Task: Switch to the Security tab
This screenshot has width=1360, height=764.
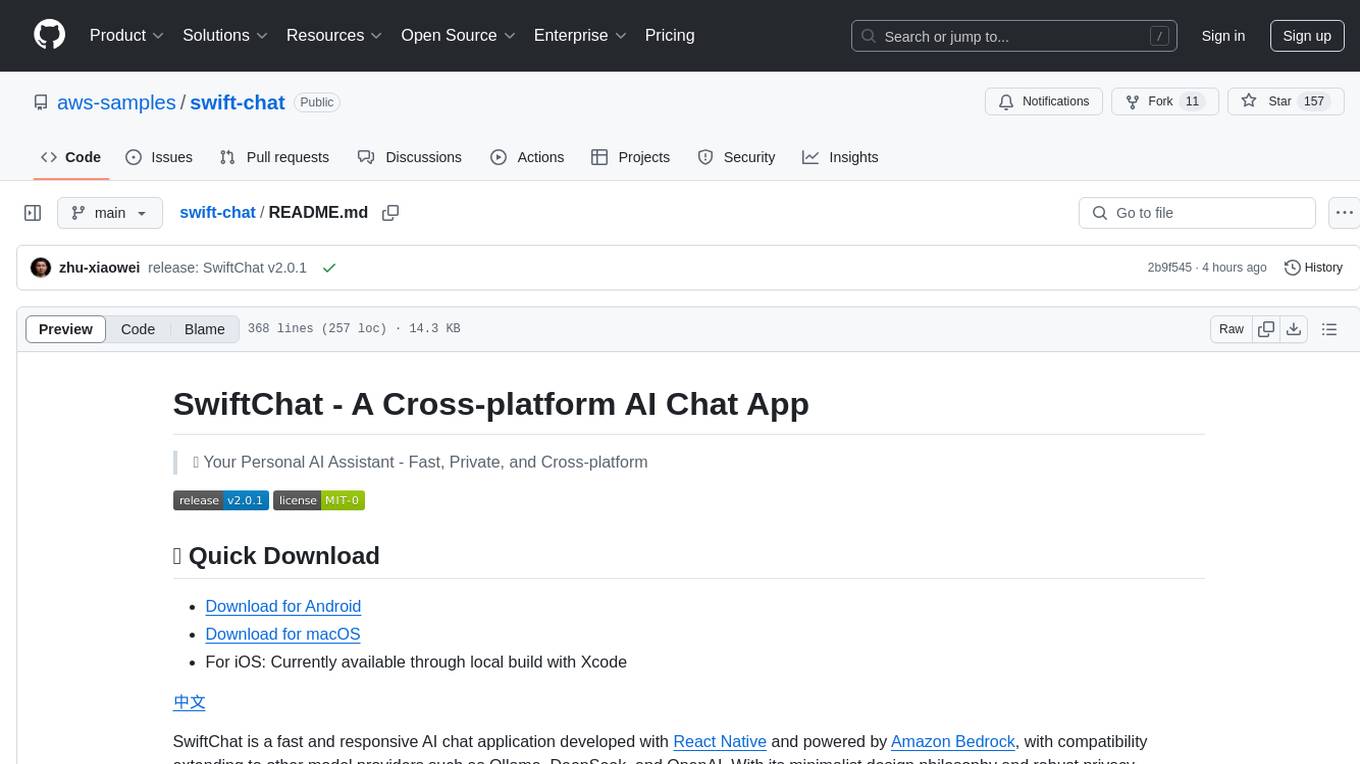Action: point(736,157)
